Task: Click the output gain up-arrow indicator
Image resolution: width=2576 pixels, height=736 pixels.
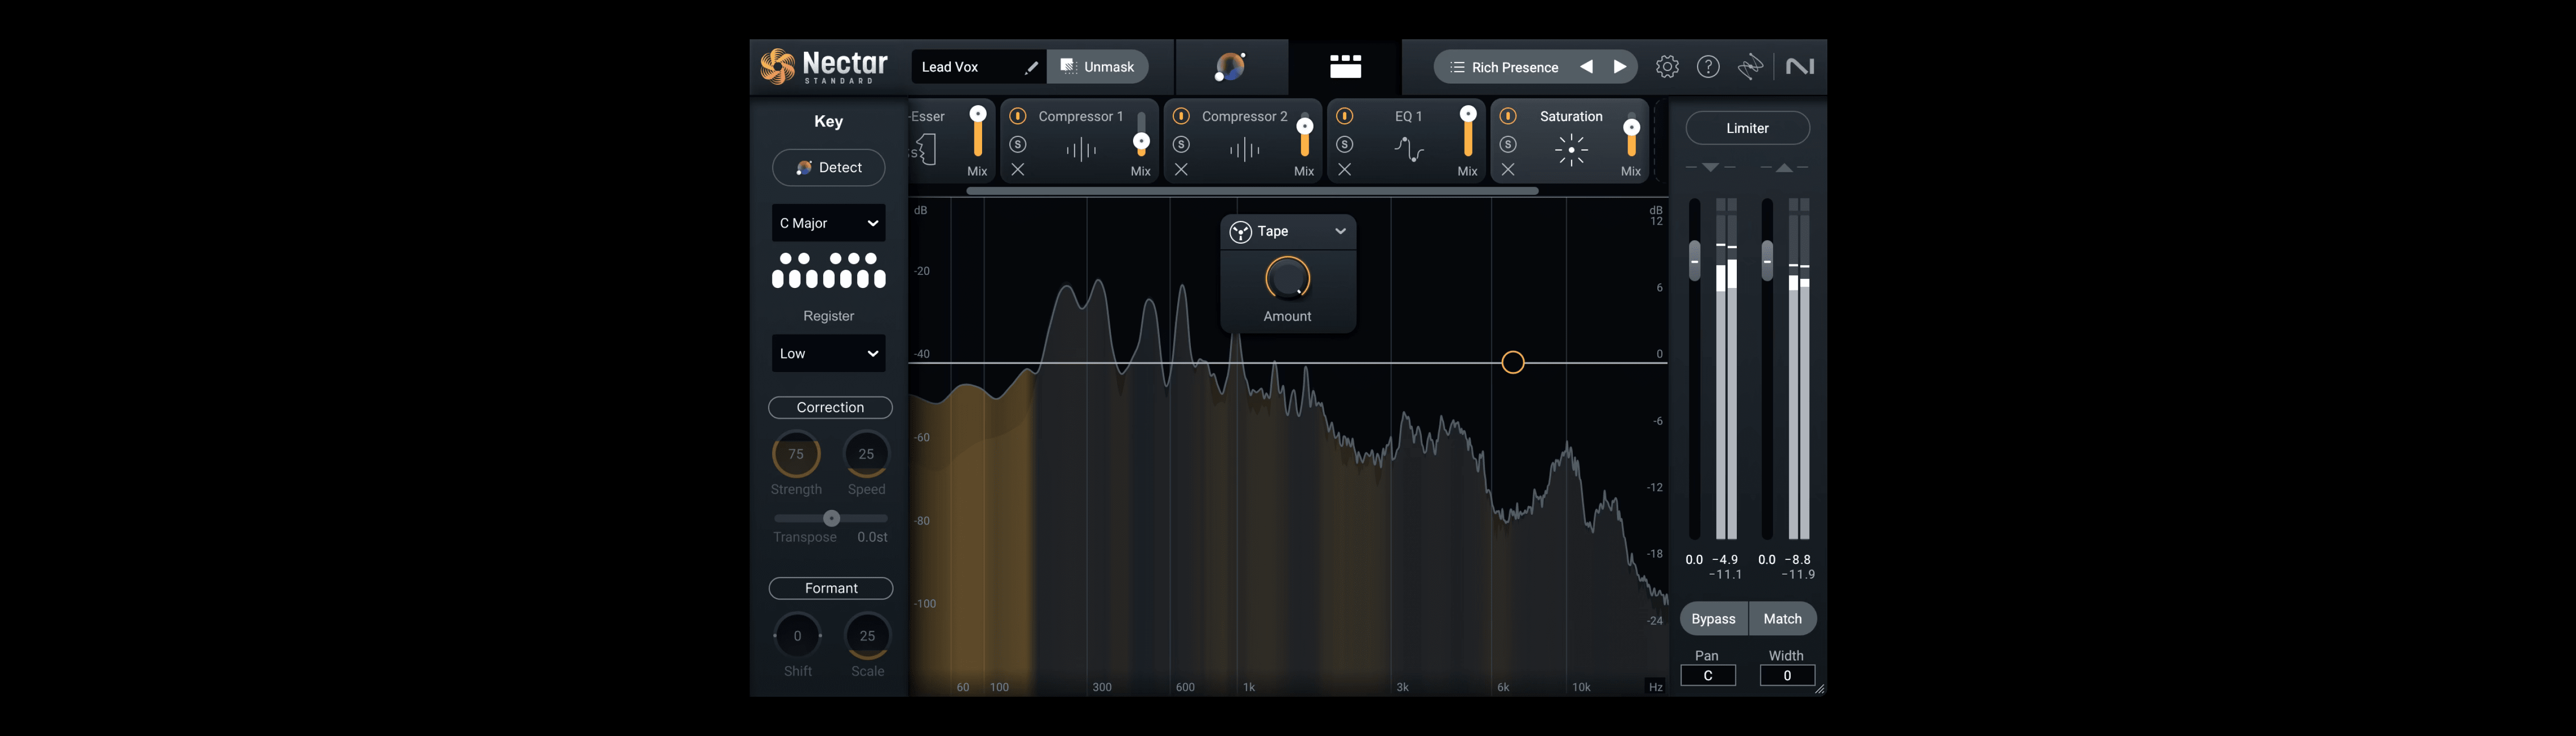Action: (x=1784, y=167)
